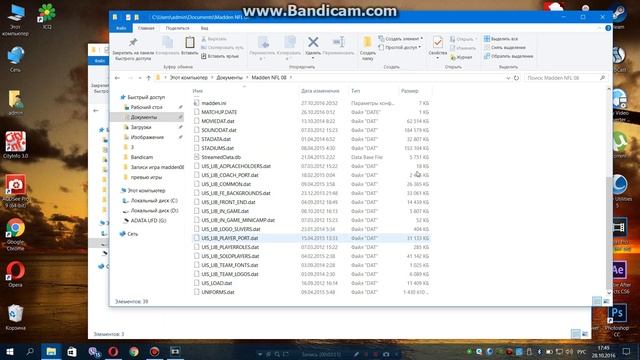The height and width of the screenshot is (360, 640).
Task: Open the CityInfo 3.0 desktop icon
Action: pos(16,145)
